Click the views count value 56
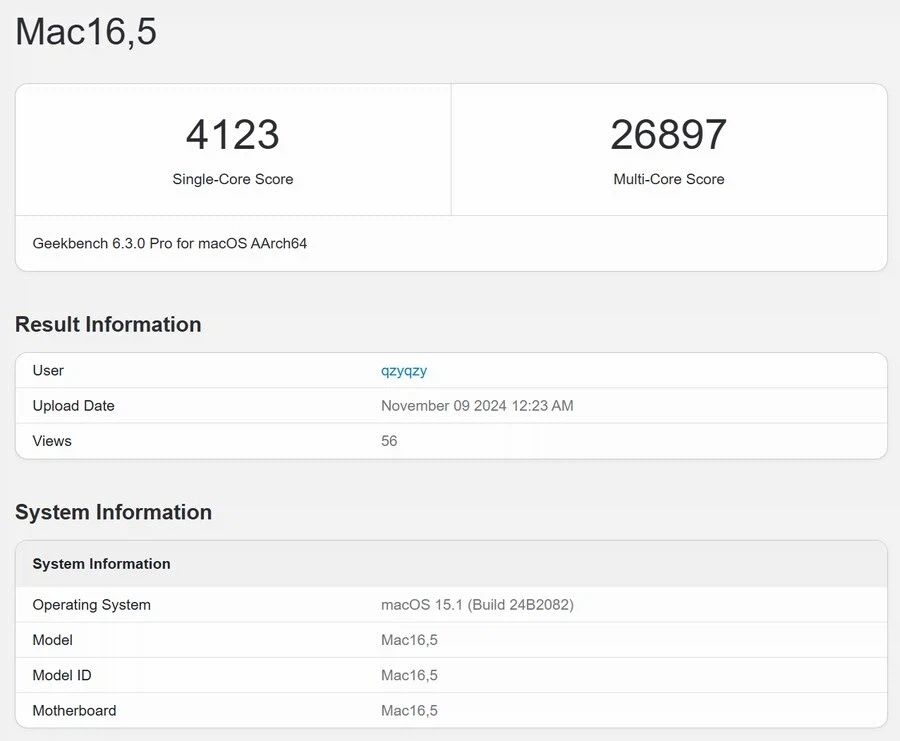 [x=389, y=441]
